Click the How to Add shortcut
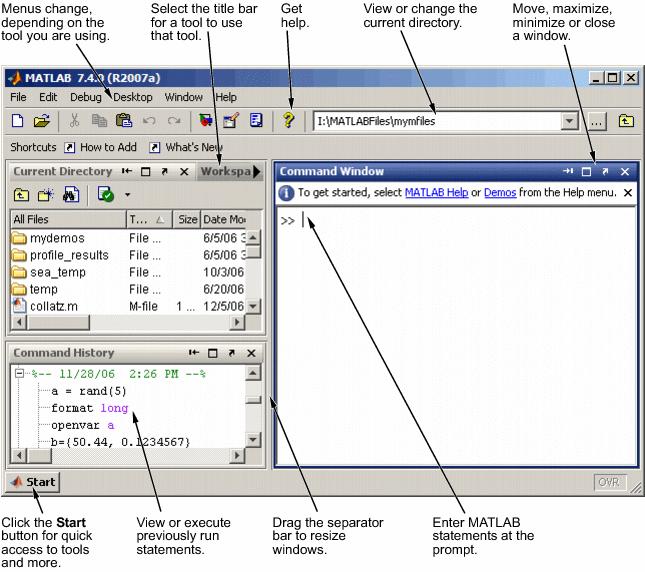Image resolution: width=645 pixels, height=572 pixels. [x=100, y=147]
